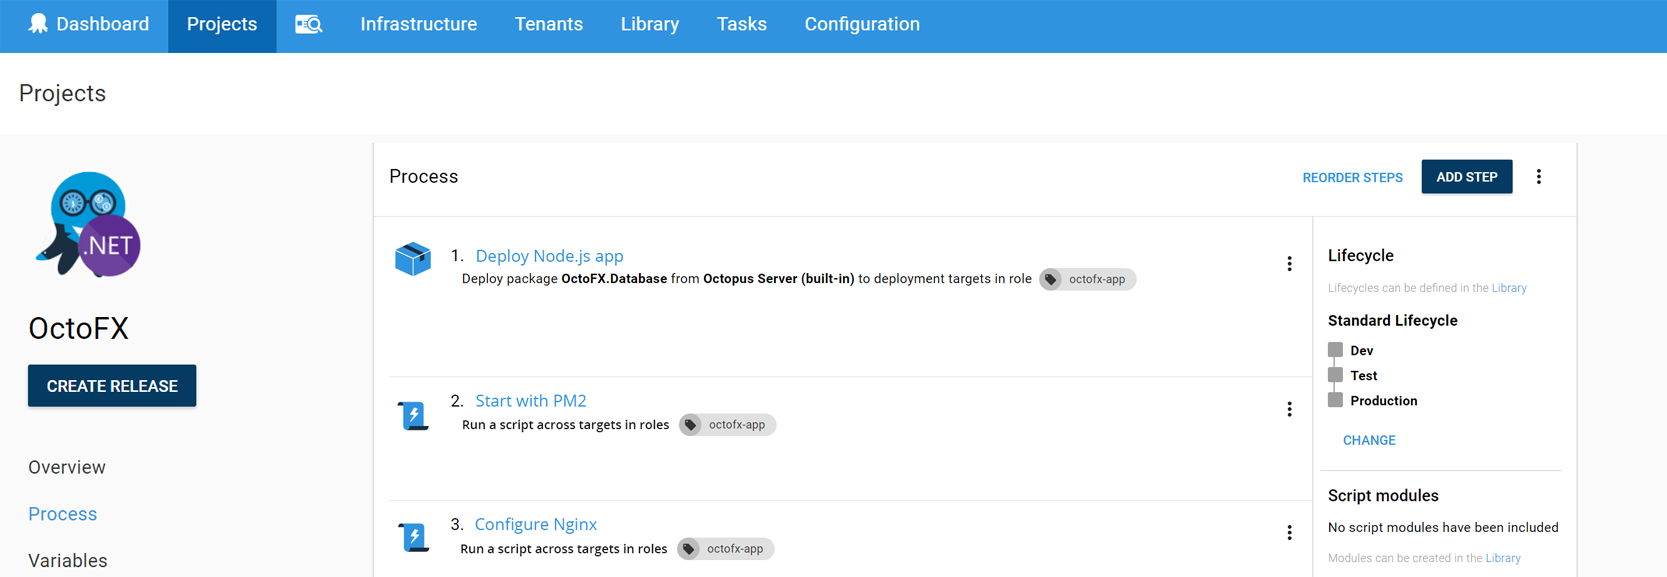Click the script icon for Configure Nginx
This screenshot has width=1667, height=577.
tap(413, 537)
